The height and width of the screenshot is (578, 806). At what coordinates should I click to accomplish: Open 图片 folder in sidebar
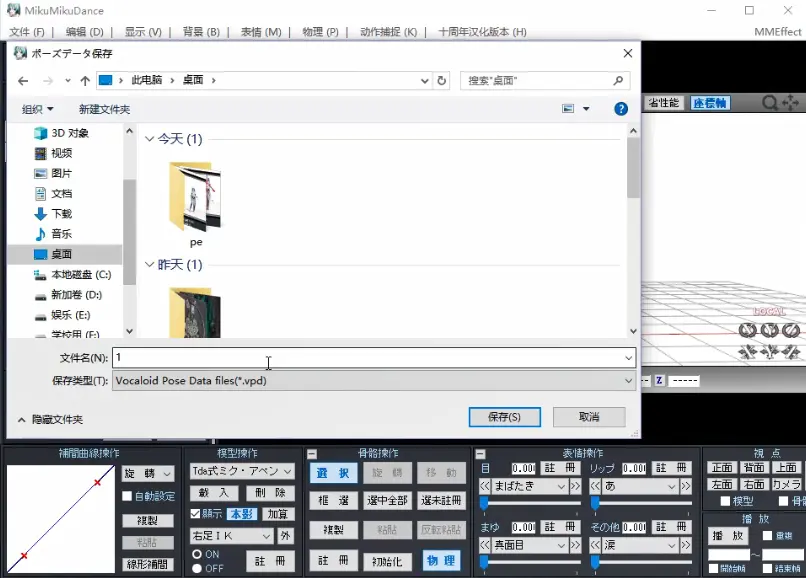53,173
